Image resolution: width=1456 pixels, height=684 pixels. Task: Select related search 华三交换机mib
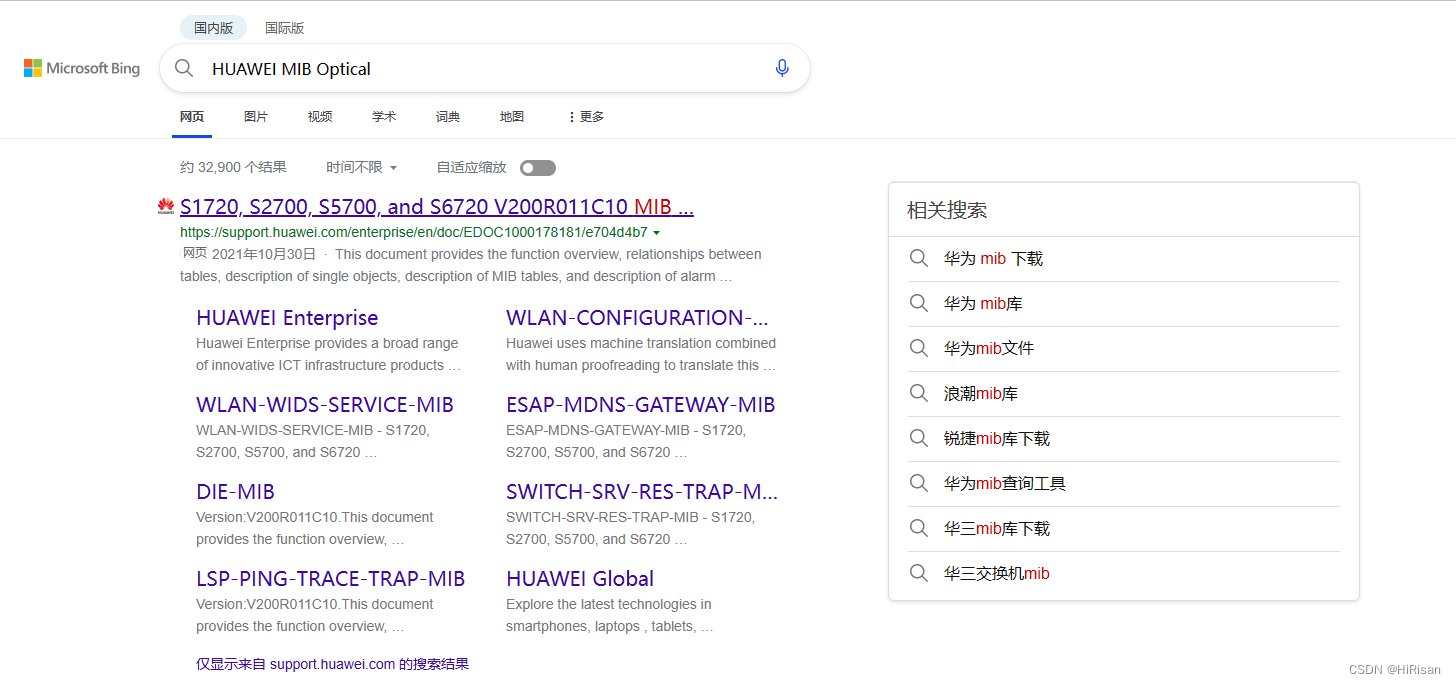tap(997, 574)
